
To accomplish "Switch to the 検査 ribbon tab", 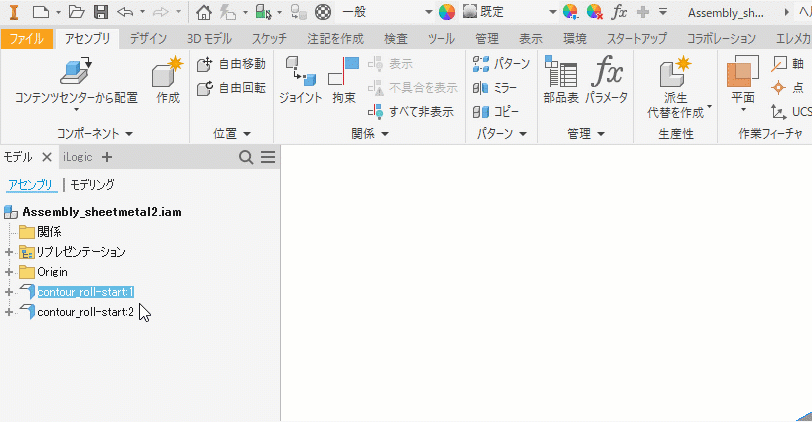I will pyautogui.click(x=396, y=39).
